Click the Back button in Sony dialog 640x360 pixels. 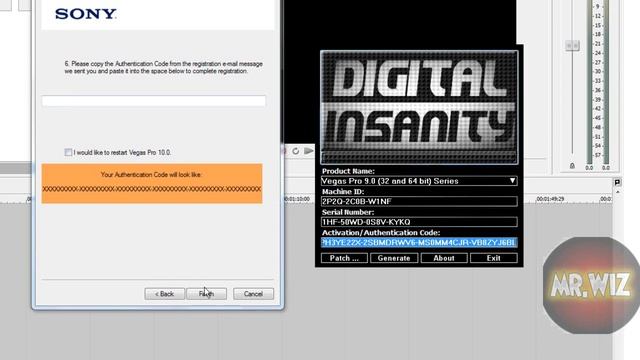click(x=164, y=294)
